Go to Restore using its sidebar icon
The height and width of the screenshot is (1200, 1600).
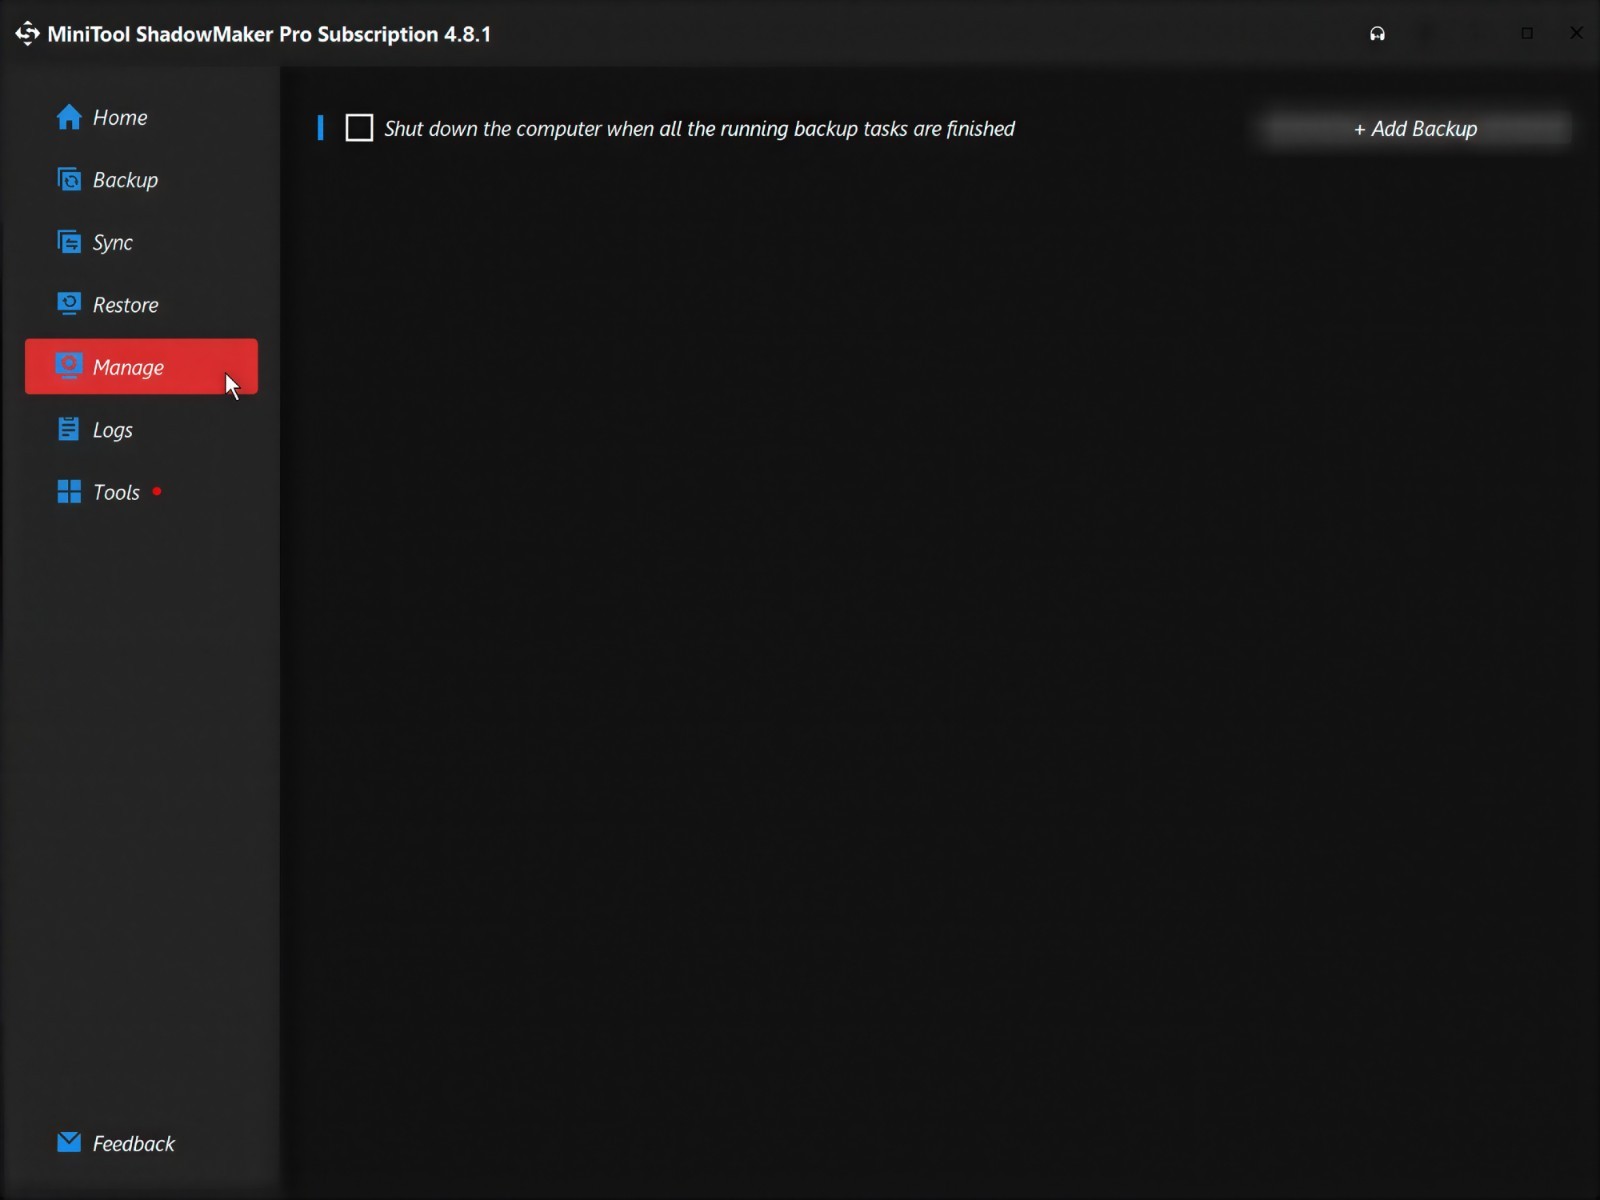[69, 304]
